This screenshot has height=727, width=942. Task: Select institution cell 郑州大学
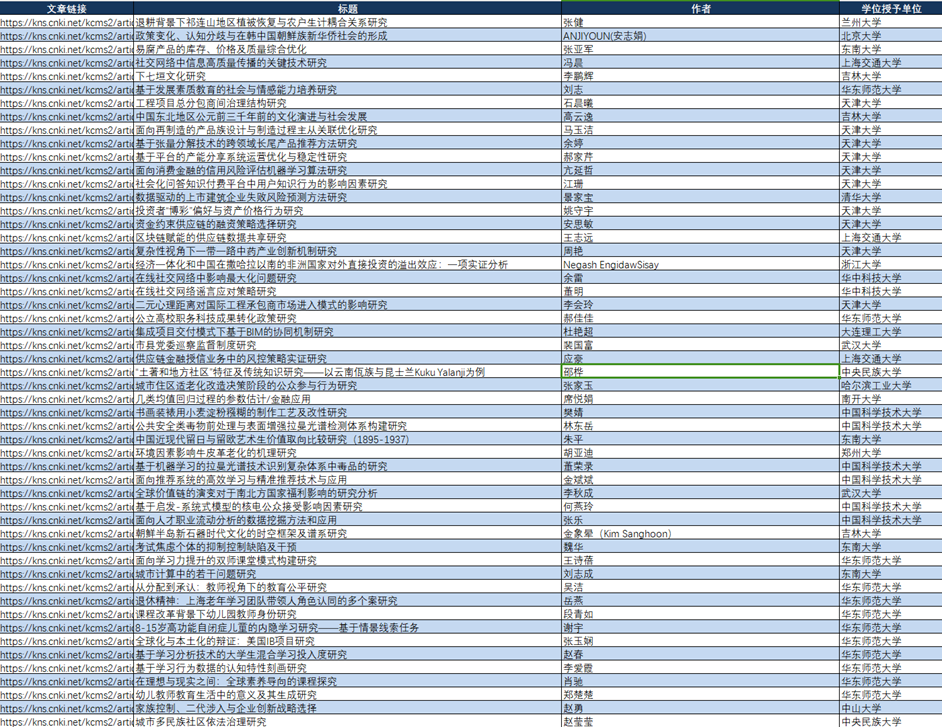(891, 453)
